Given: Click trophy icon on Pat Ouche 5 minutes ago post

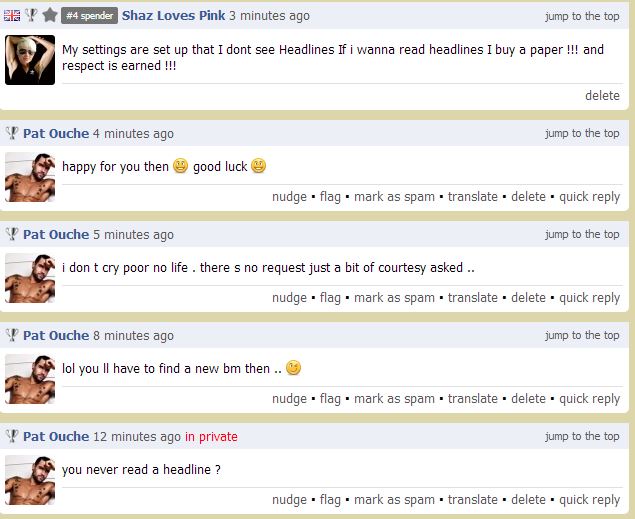Looking at the screenshot, I should (x=12, y=234).
